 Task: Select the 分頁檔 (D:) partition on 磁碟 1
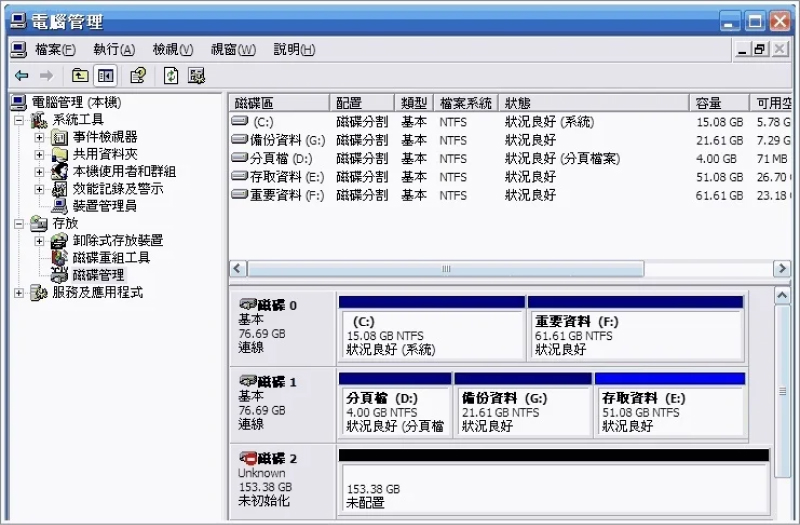(395, 405)
